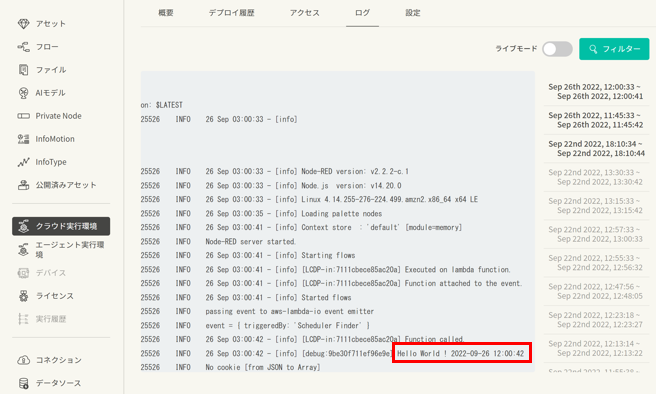Click the Private Node icon
657x394 pixels.
pyautogui.click(x=23, y=116)
